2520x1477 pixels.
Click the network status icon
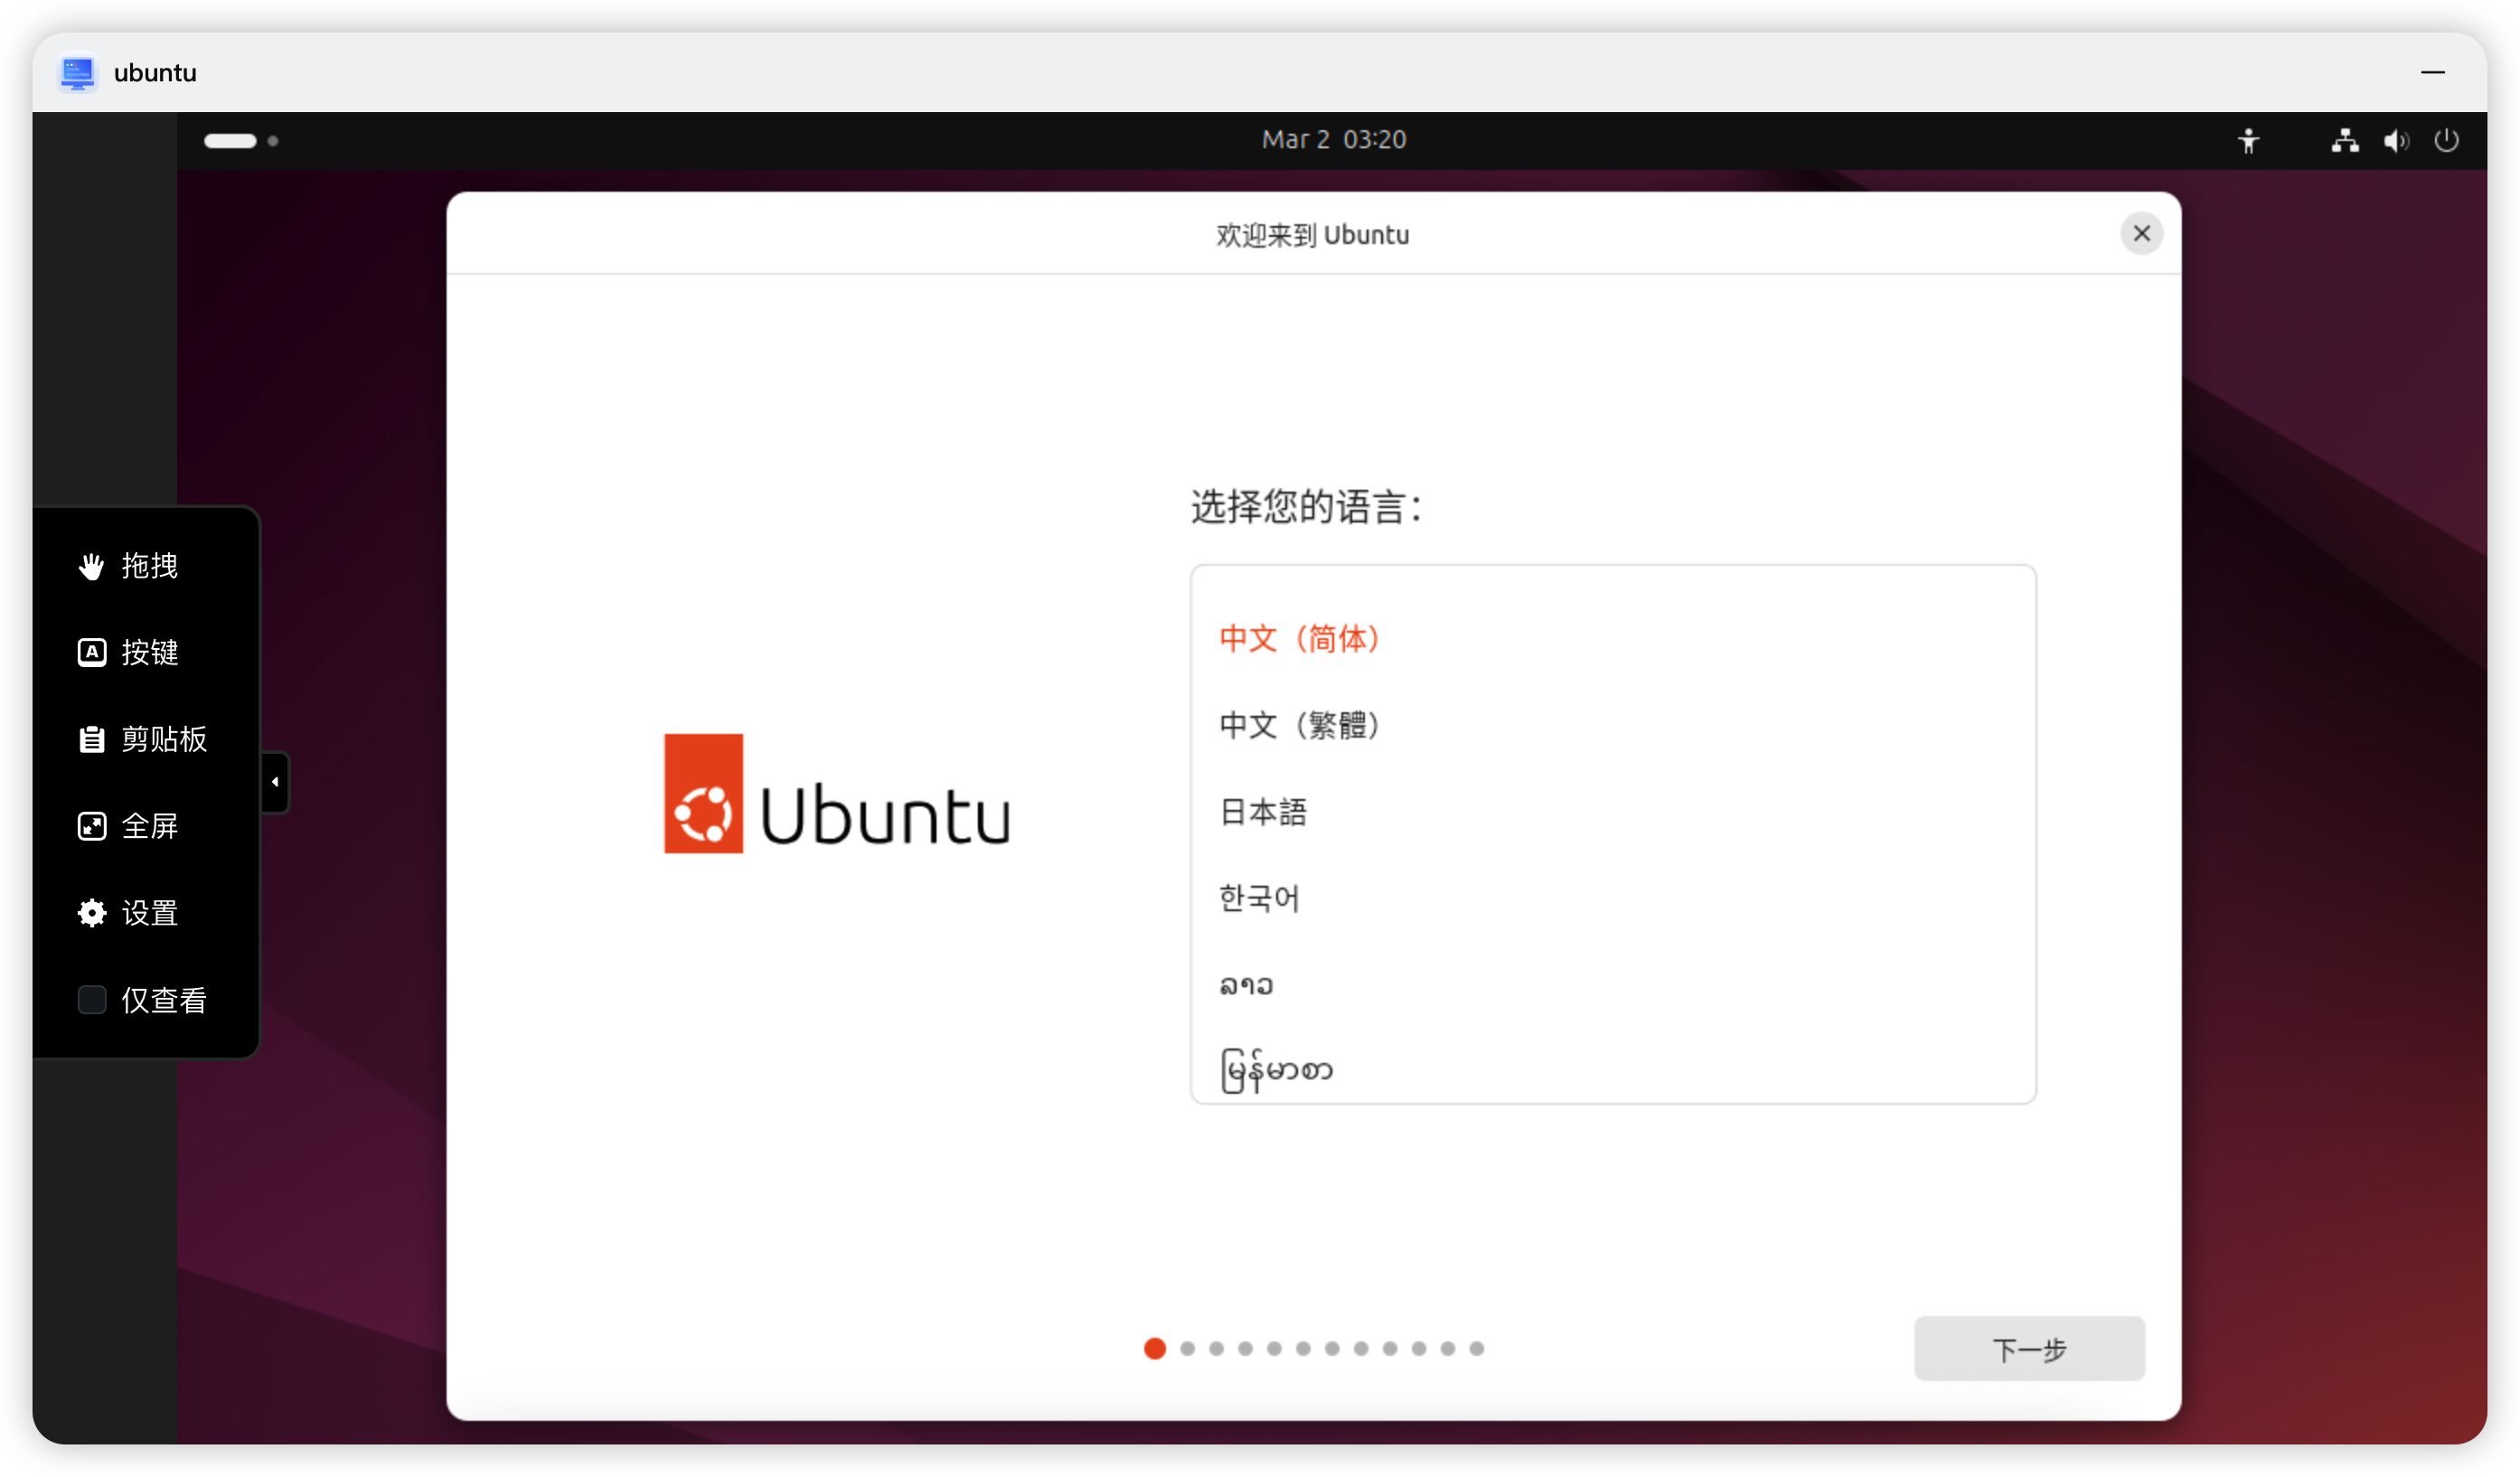click(2344, 141)
